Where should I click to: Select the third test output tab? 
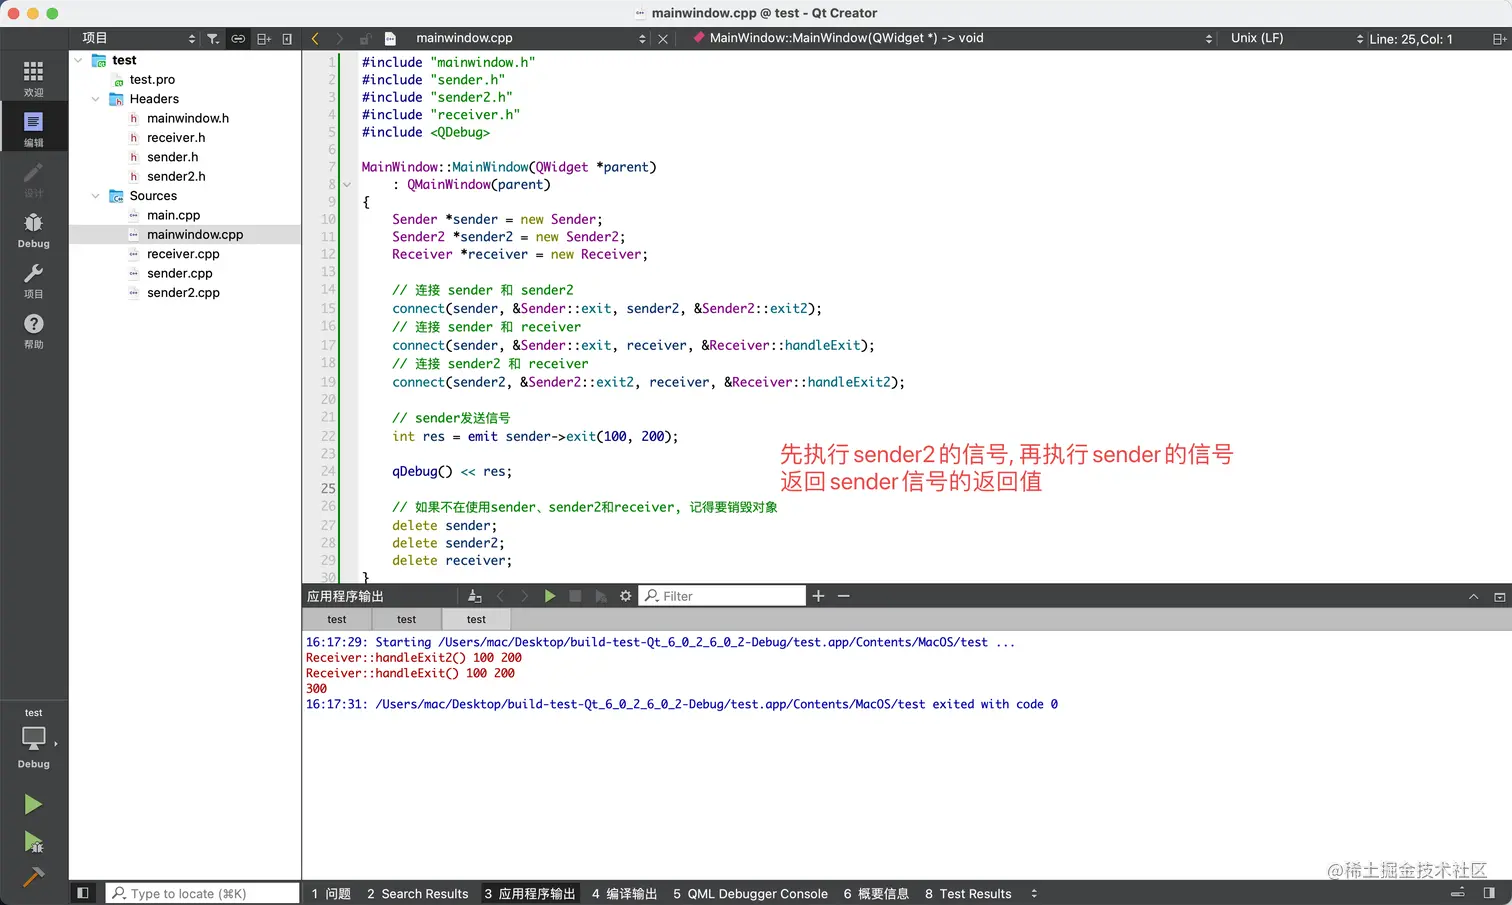pyautogui.click(x=476, y=619)
